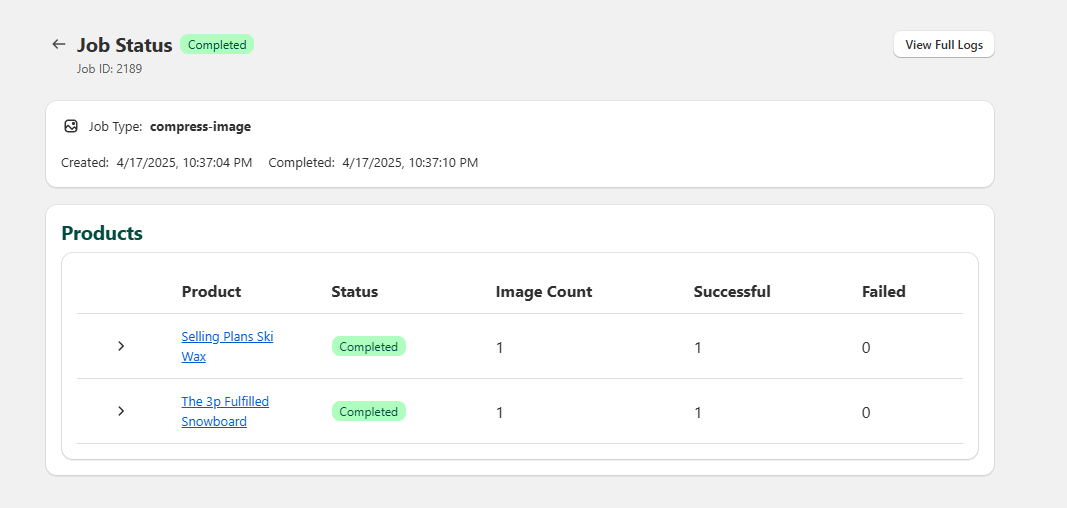
Task: Open the View Full Logs button
Action: tap(943, 45)
